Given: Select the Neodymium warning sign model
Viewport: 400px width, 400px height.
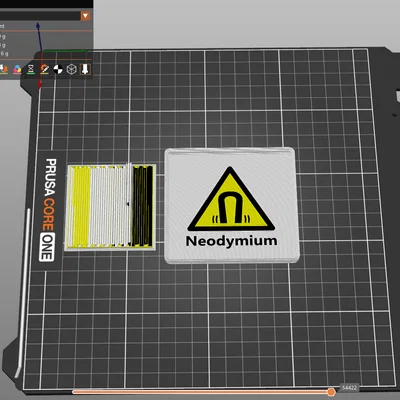Looking at the screenshot, I should point(232,205).
